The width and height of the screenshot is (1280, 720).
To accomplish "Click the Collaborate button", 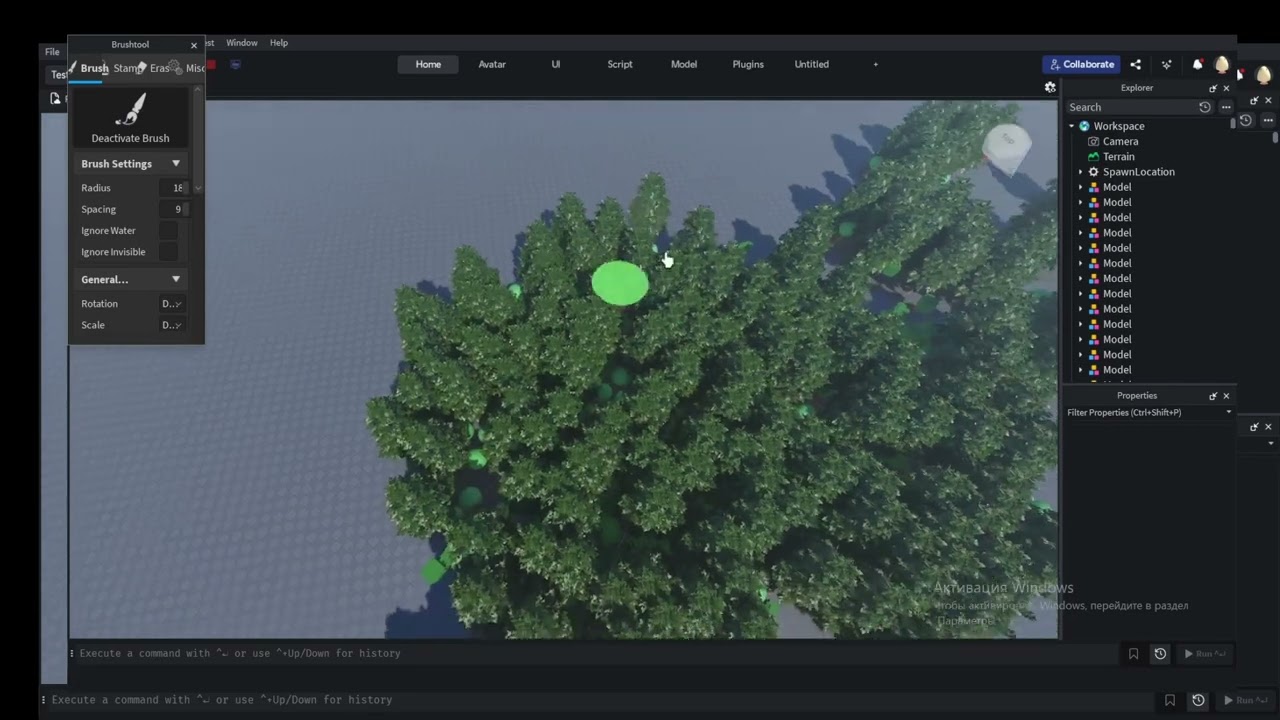I will pyautogui.click(x=1081, y=64).
